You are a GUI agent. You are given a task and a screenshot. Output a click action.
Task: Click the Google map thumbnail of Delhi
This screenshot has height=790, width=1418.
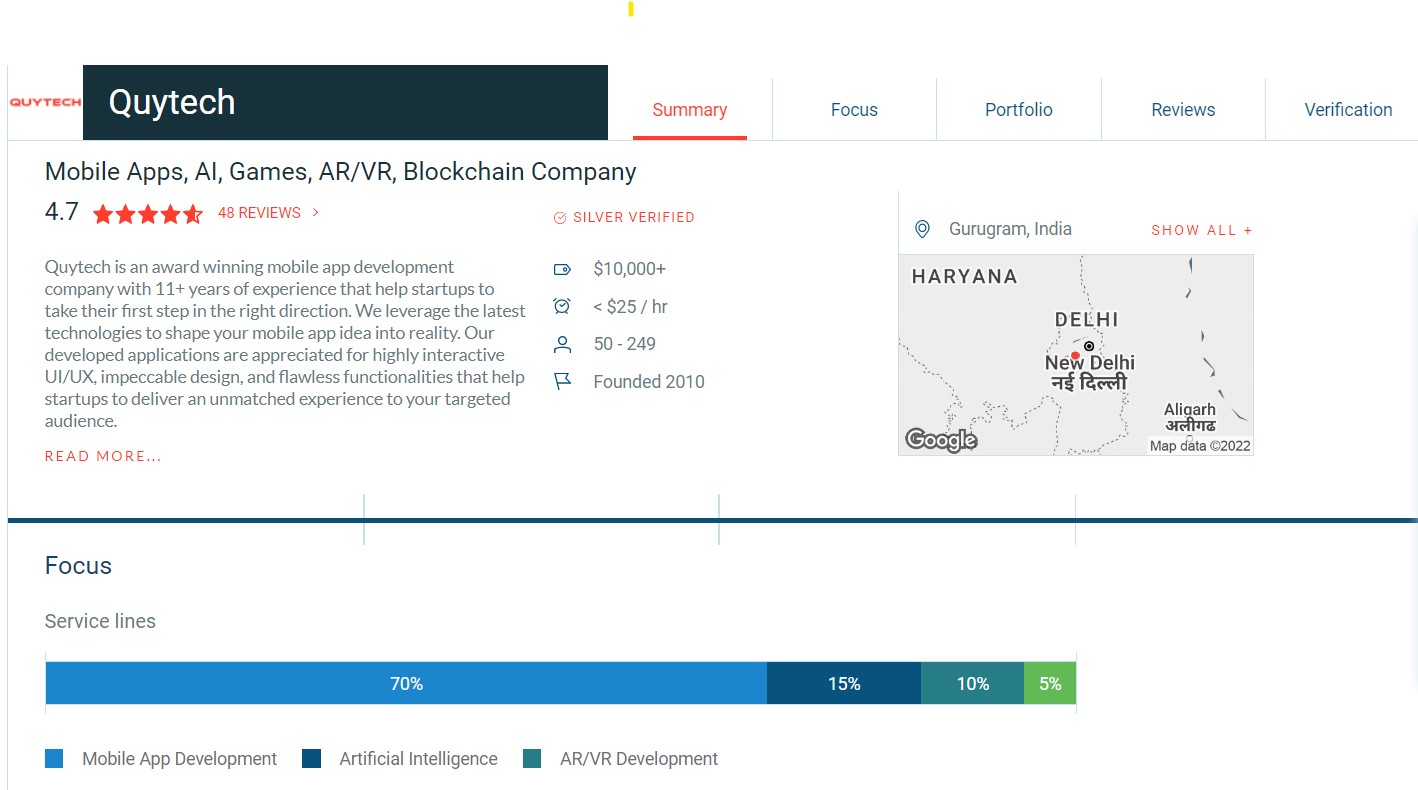coord(1076,355)
